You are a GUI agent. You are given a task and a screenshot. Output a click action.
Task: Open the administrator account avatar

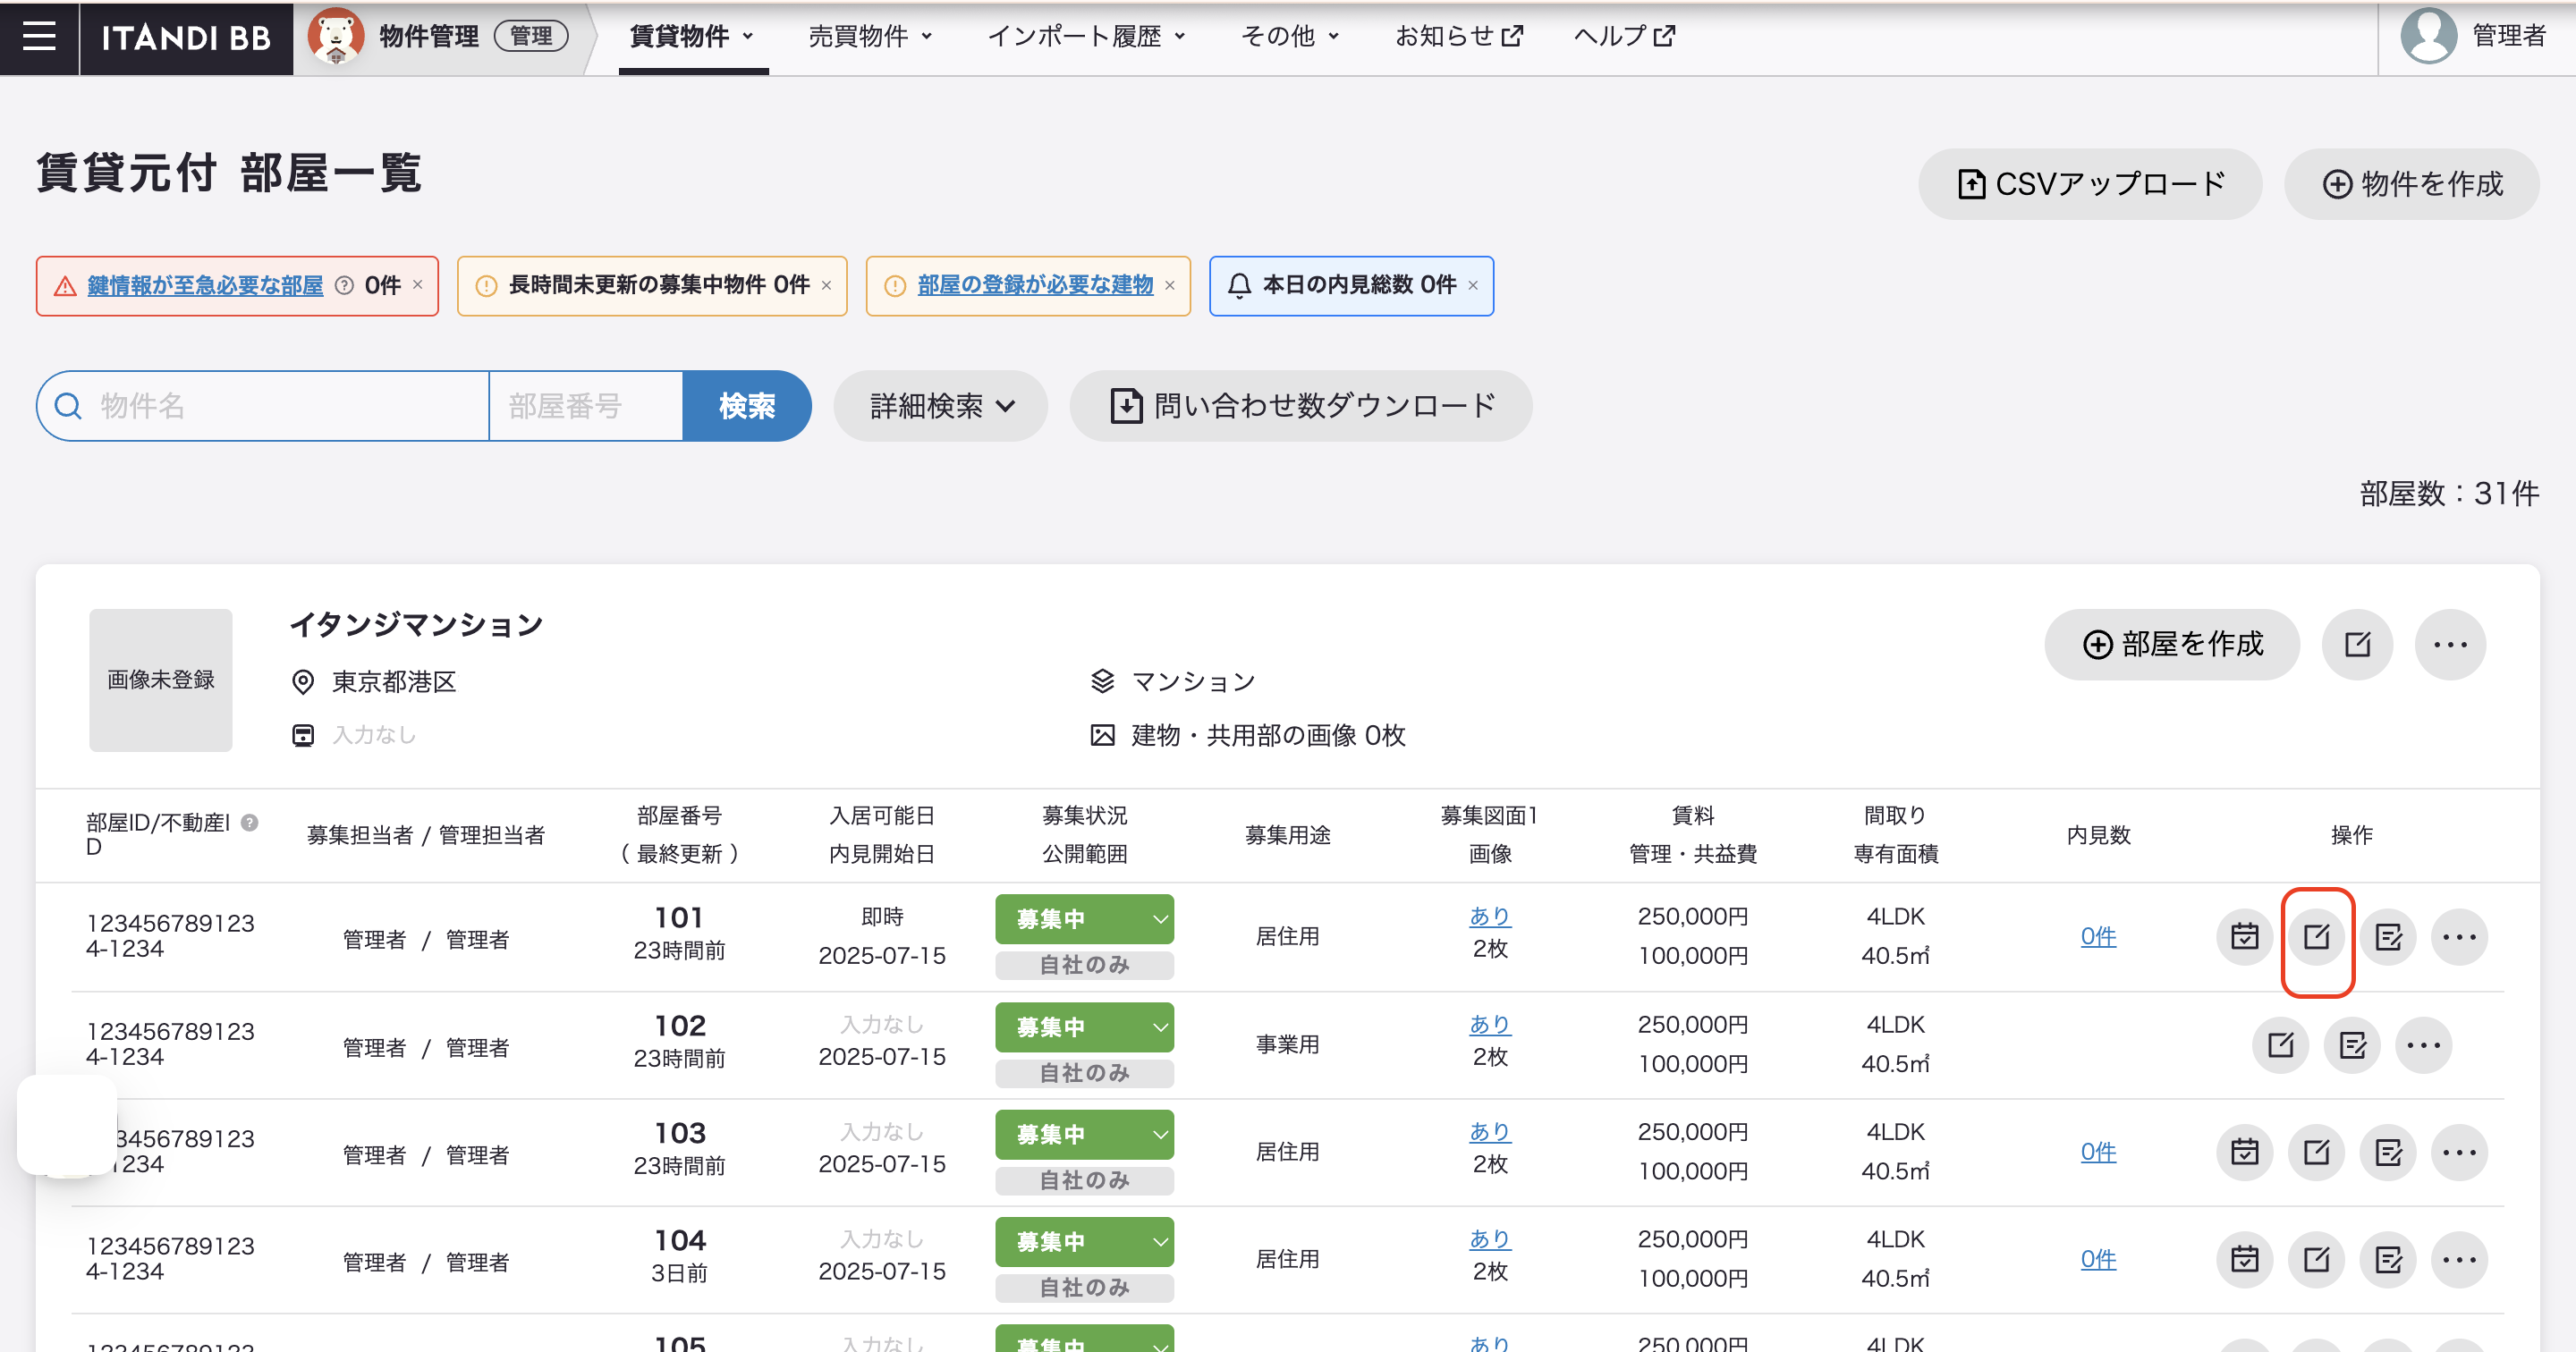2429,36
